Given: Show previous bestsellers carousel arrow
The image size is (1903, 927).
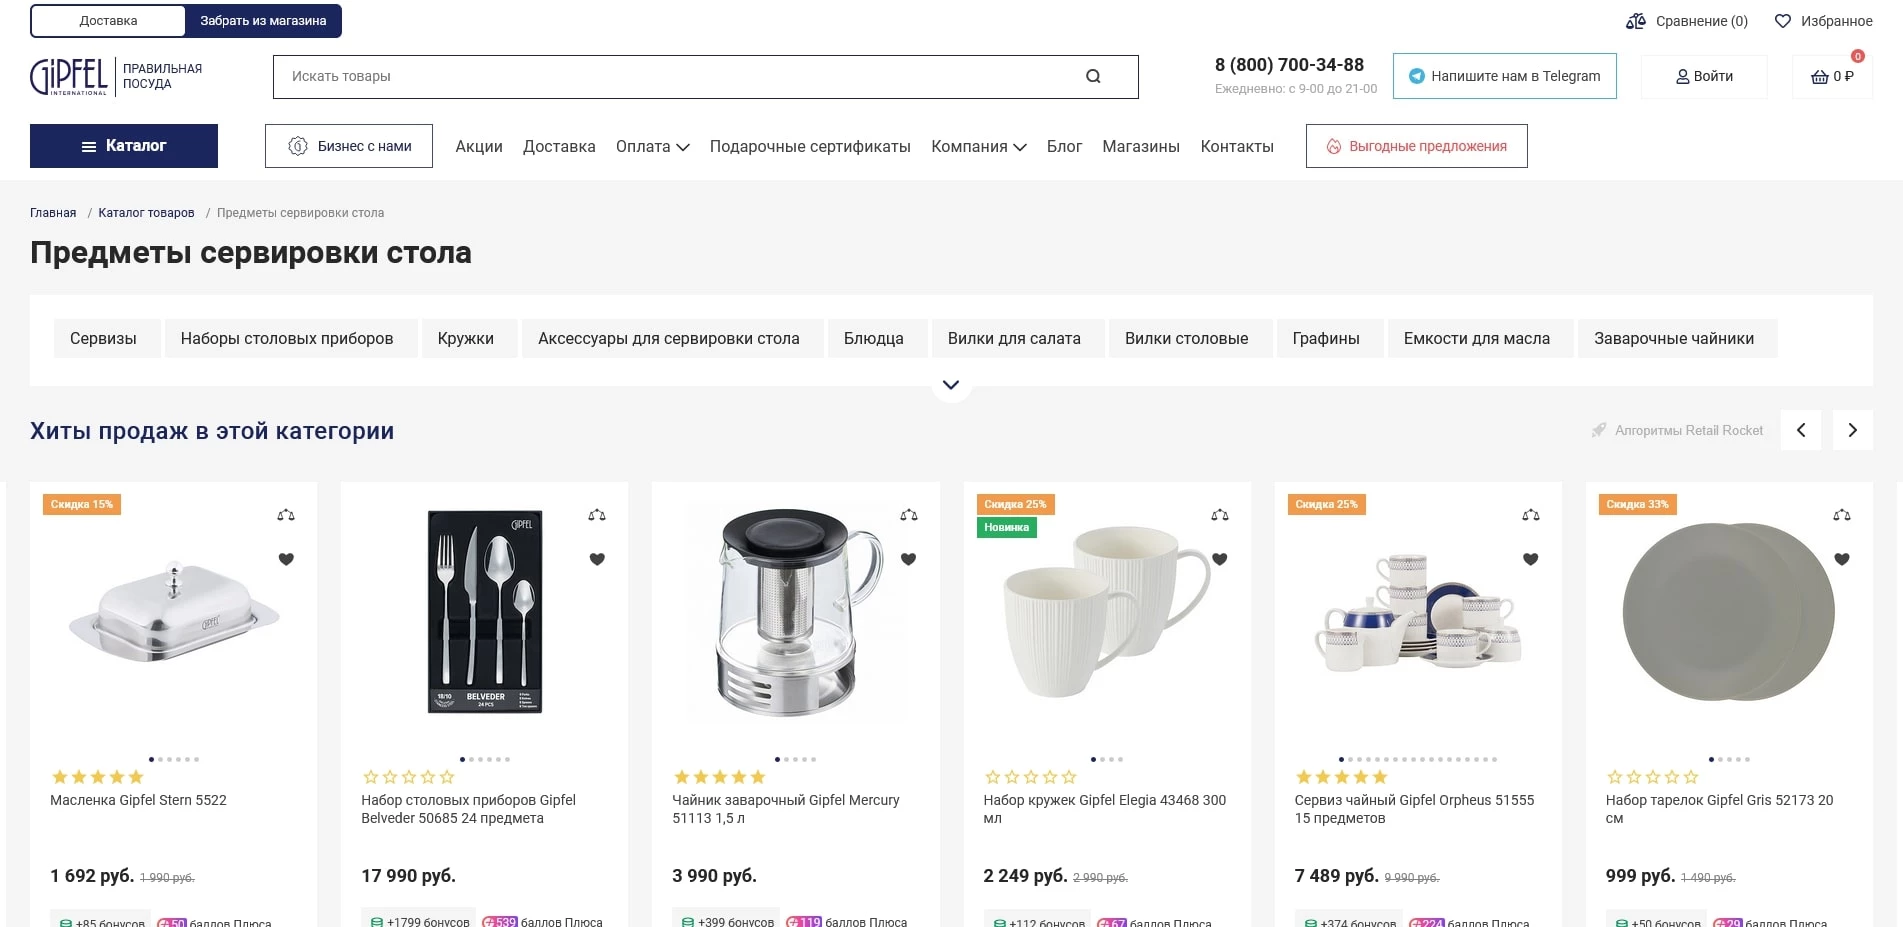Looking at the screenshot, I should pyautogui.click(x=1801, y=430).
